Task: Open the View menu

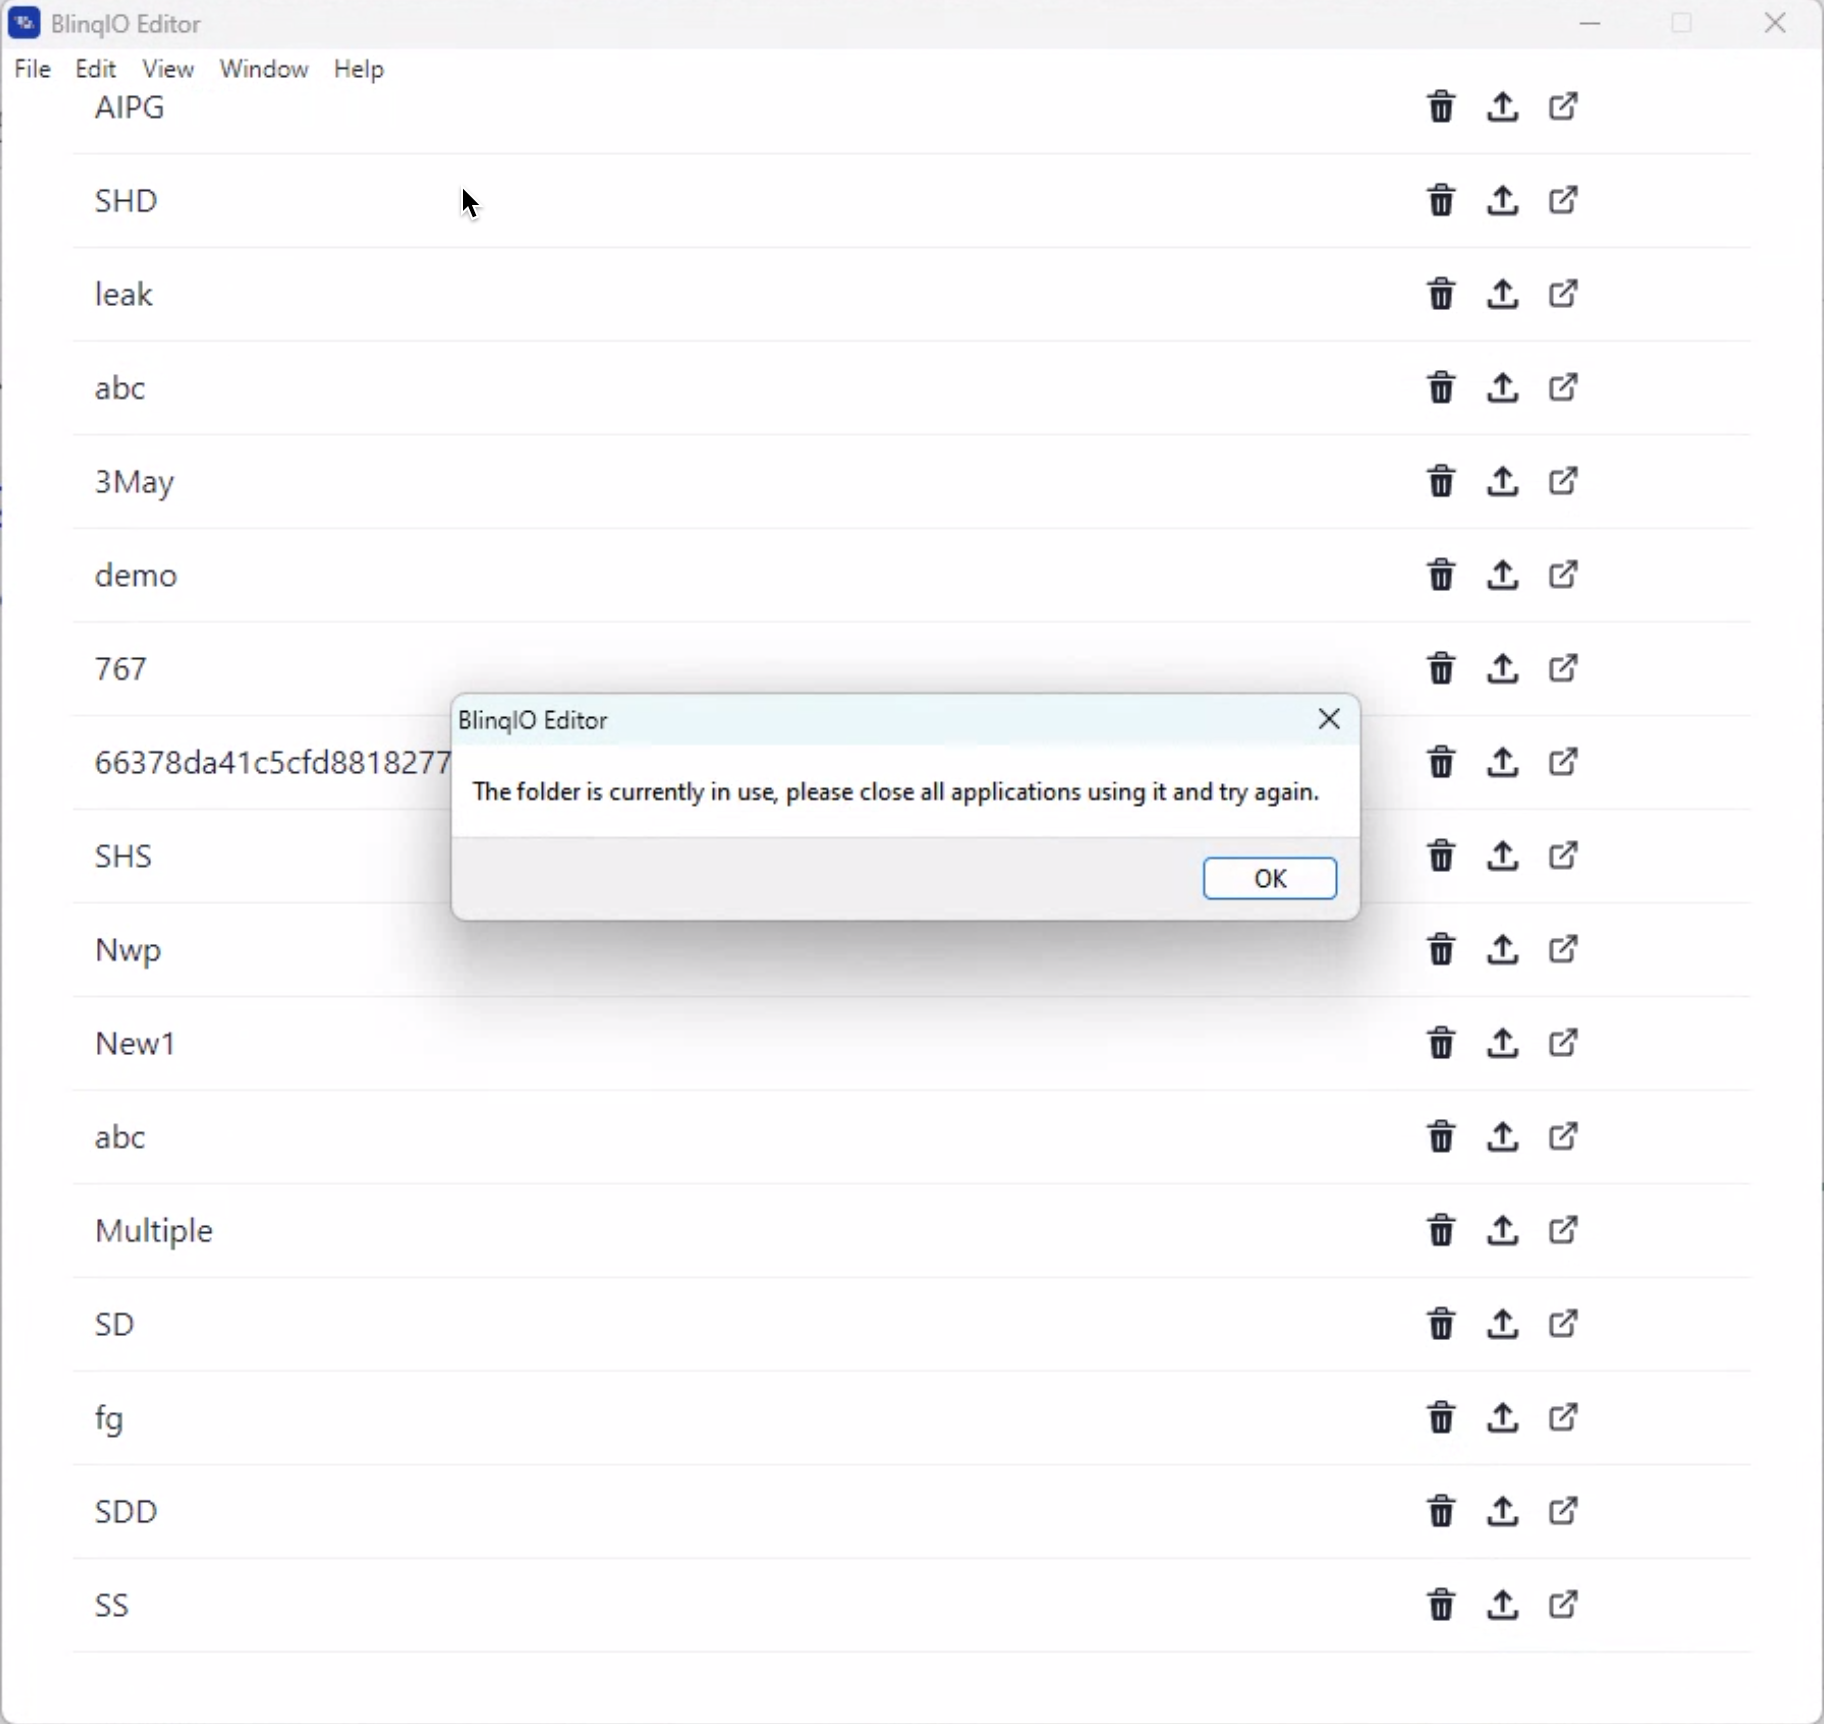Action: click(x=168, y=69)
